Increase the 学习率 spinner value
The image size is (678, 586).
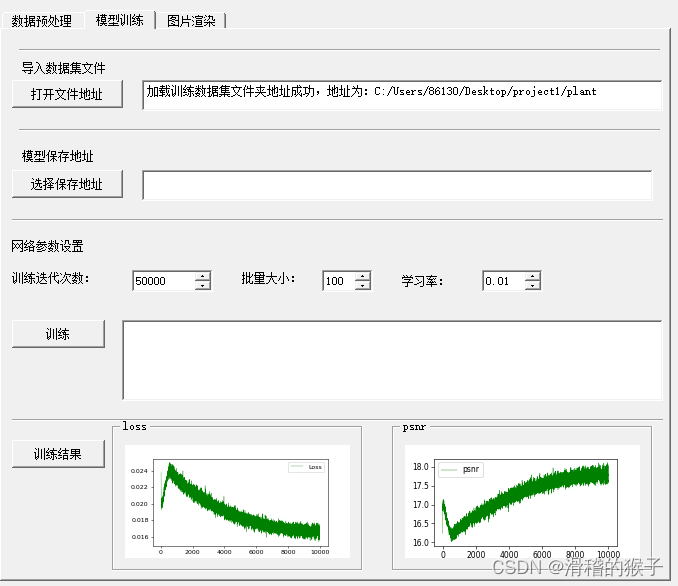tap(533, 276)
